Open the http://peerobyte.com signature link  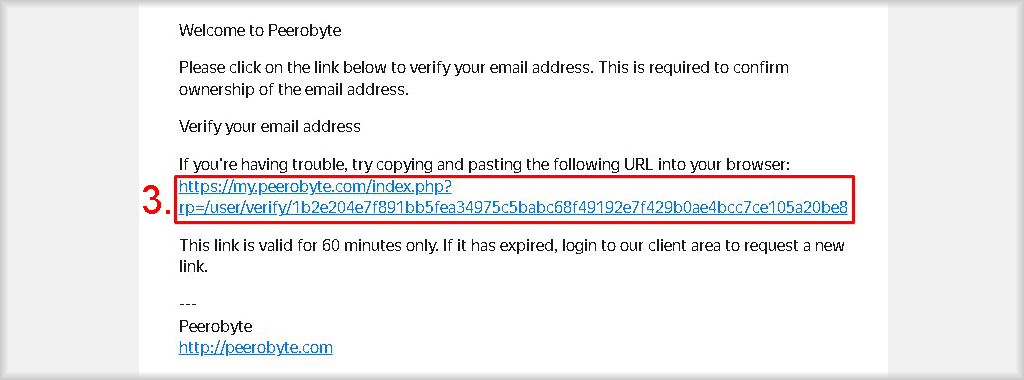click(x=255, y=347)
